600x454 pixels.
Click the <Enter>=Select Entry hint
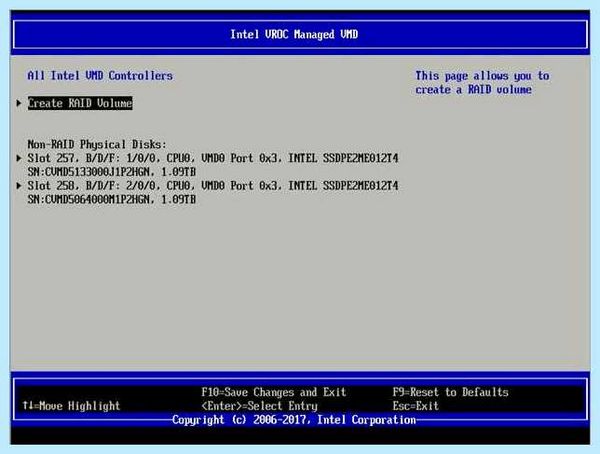pyautogui.click(x=259, y=406)
